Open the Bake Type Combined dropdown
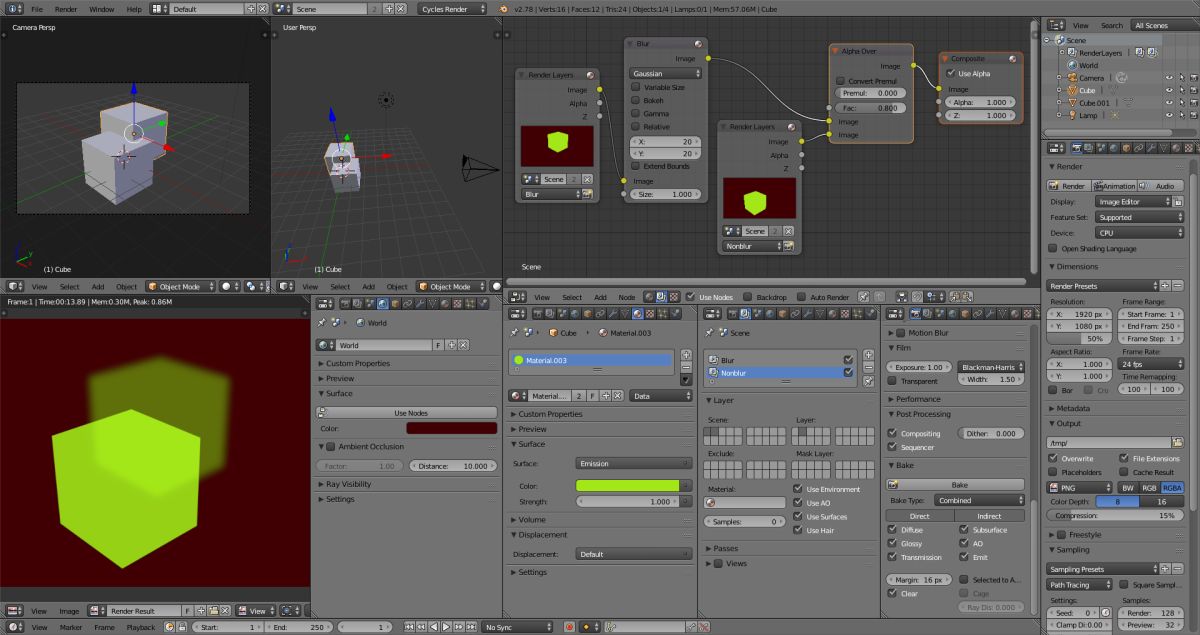The image size is (1200, 635). click(x=980, y=500)
